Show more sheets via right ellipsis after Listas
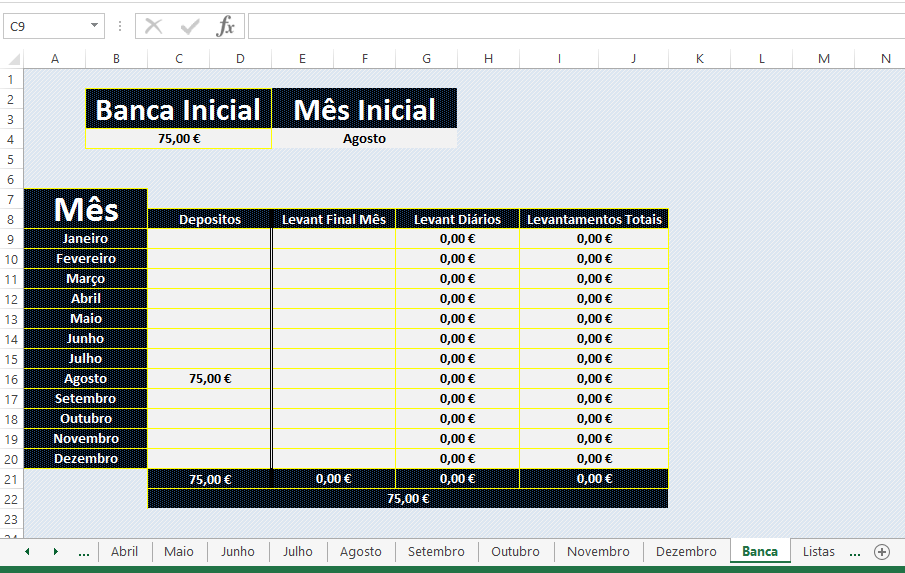This screenshot has width=905, height=573. [855, 552]
